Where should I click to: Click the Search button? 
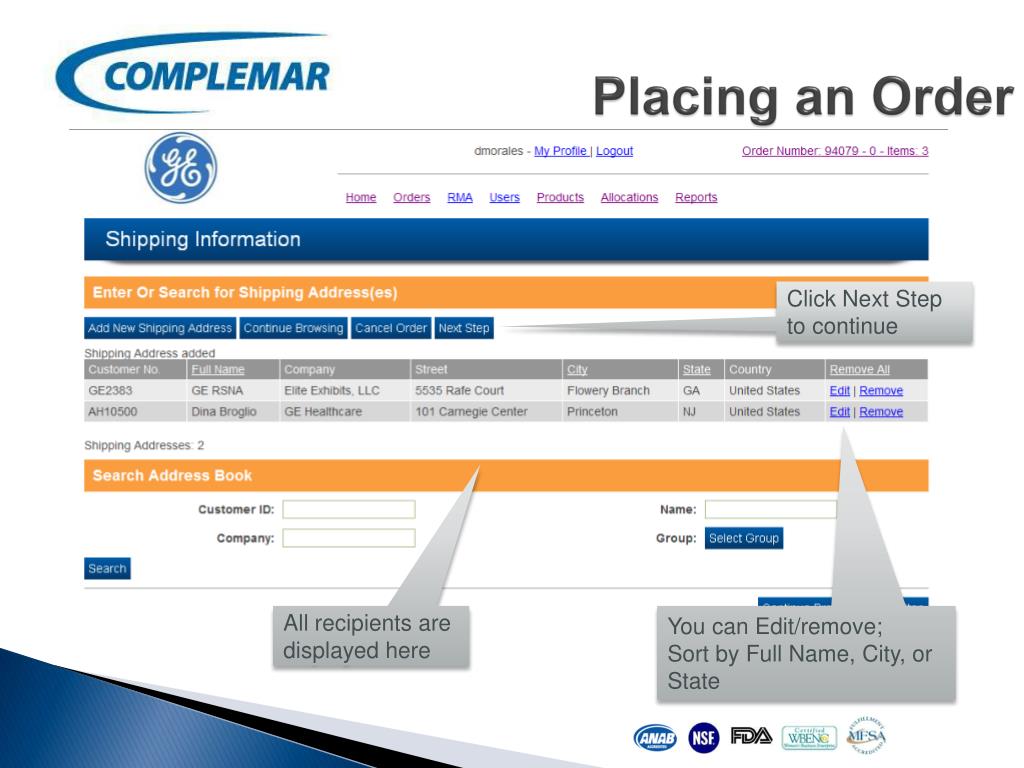(x=107, y=568)
